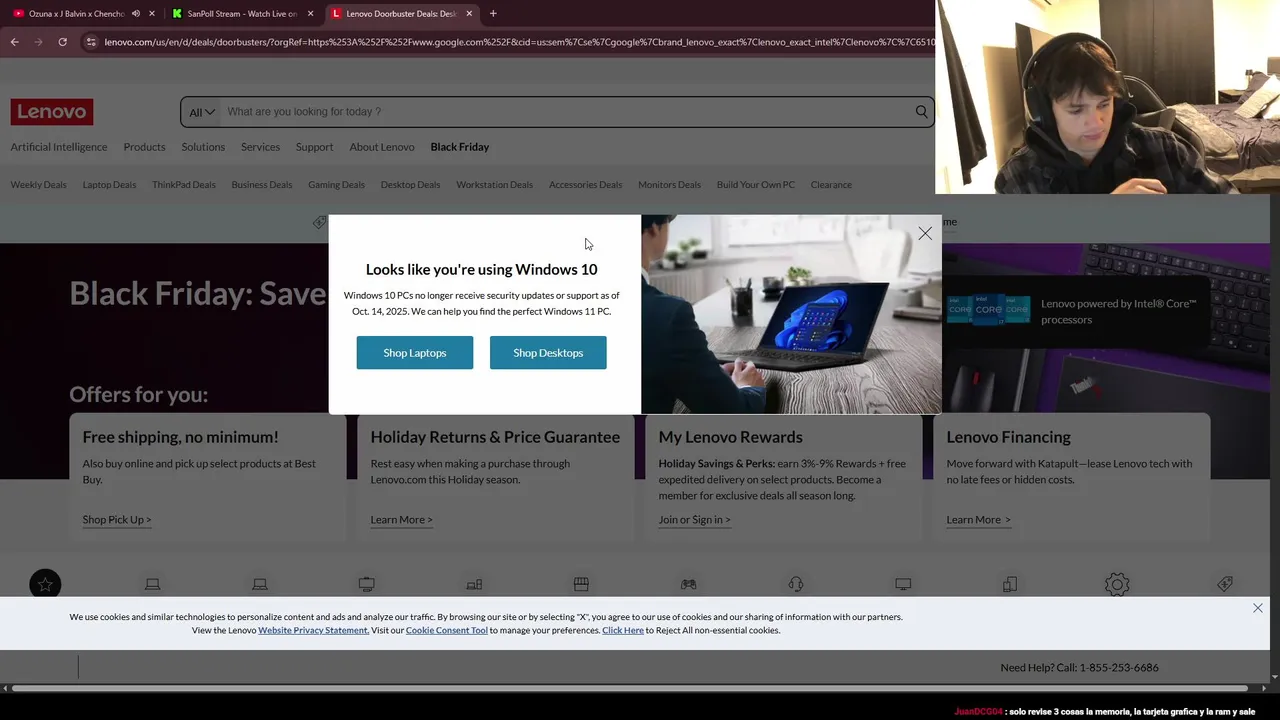Open the Black Friday menu item
This screenshot has height=720, width=1280.
click(460, 147)
